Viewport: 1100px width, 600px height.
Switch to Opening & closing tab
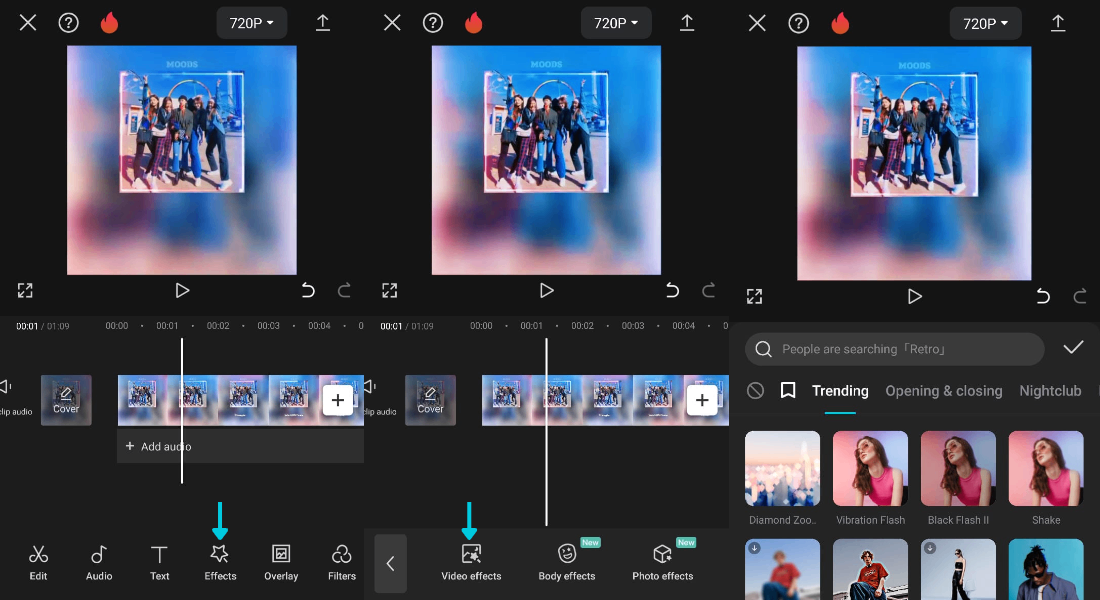click(x=944, y=391)
